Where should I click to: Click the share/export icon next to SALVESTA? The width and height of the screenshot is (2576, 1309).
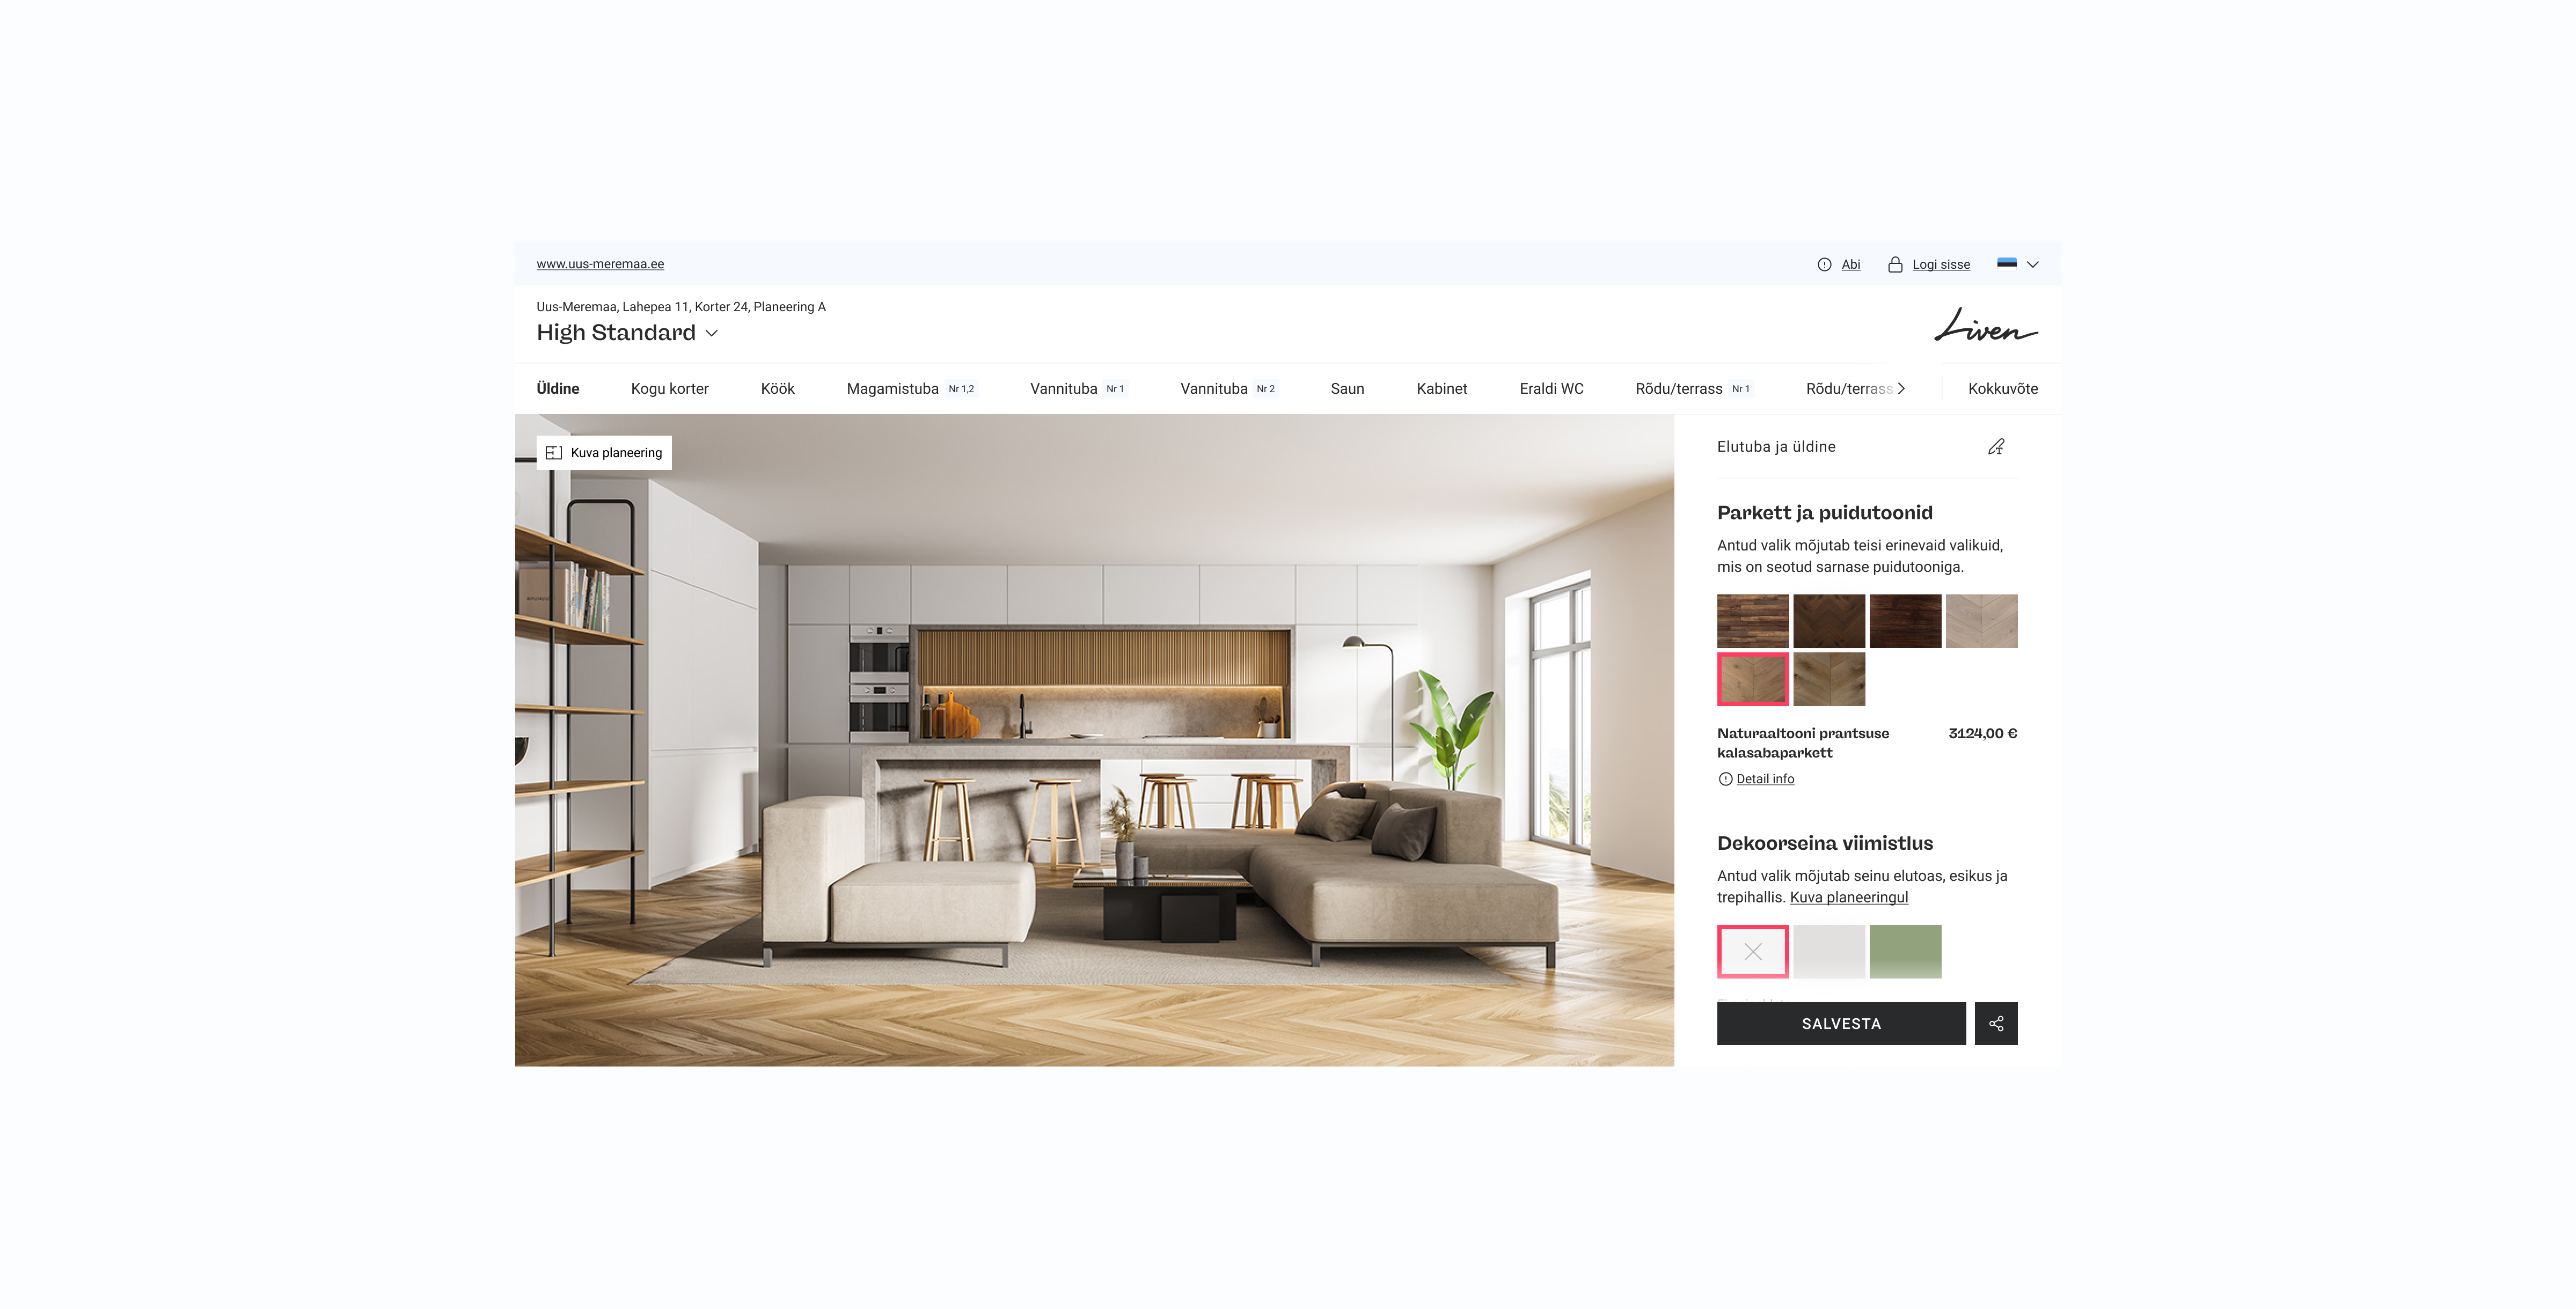pos(1997,1024)
